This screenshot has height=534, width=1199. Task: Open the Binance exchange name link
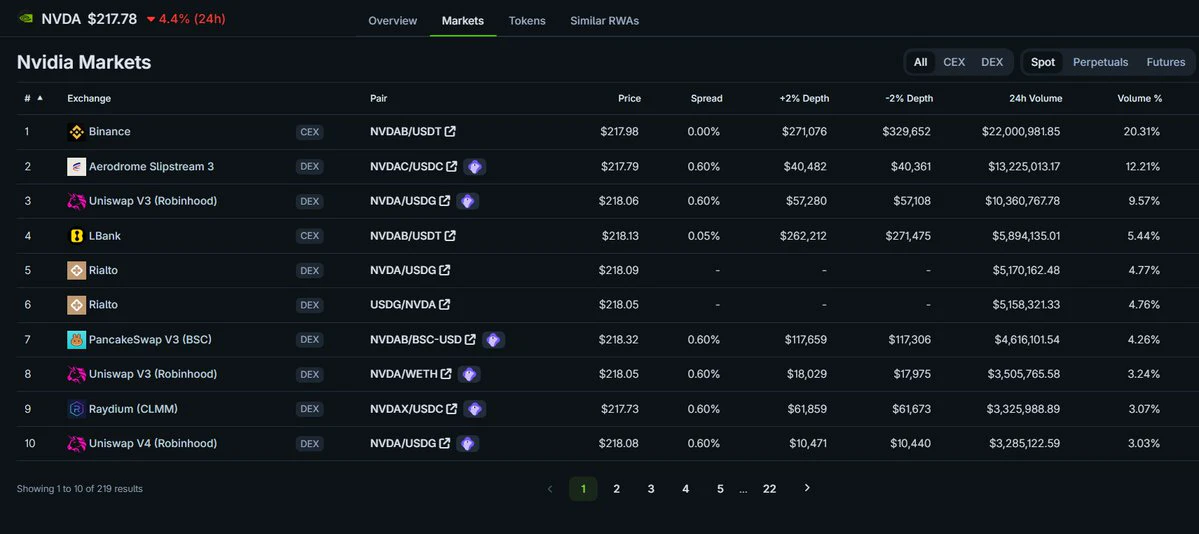click(109, 132)
